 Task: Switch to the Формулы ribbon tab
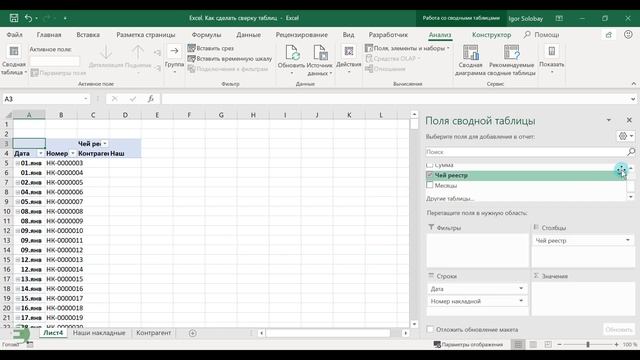206,35
